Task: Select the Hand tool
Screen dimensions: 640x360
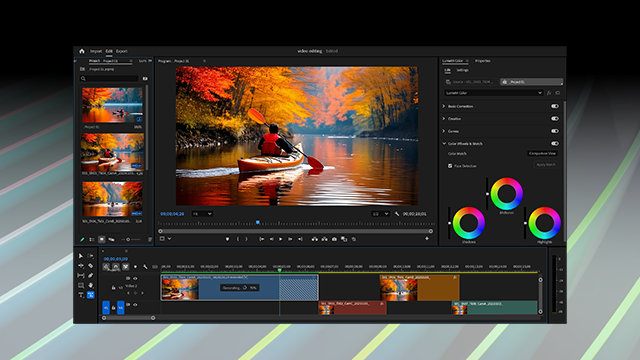Action: coord(90,285)
